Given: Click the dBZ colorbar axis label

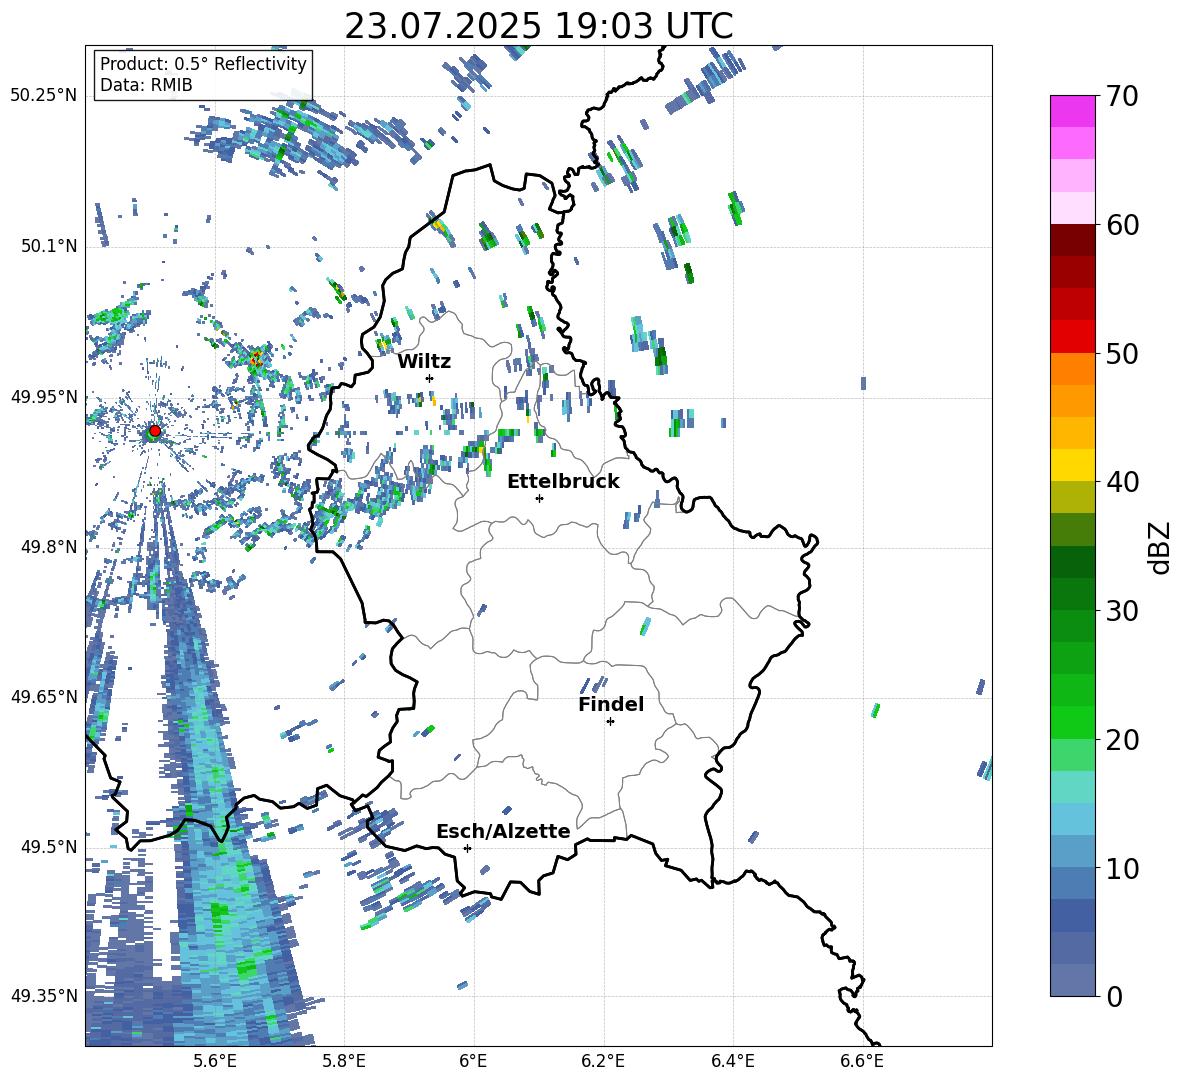Looking at the screenshot, I should click(x=1161, y=548).
